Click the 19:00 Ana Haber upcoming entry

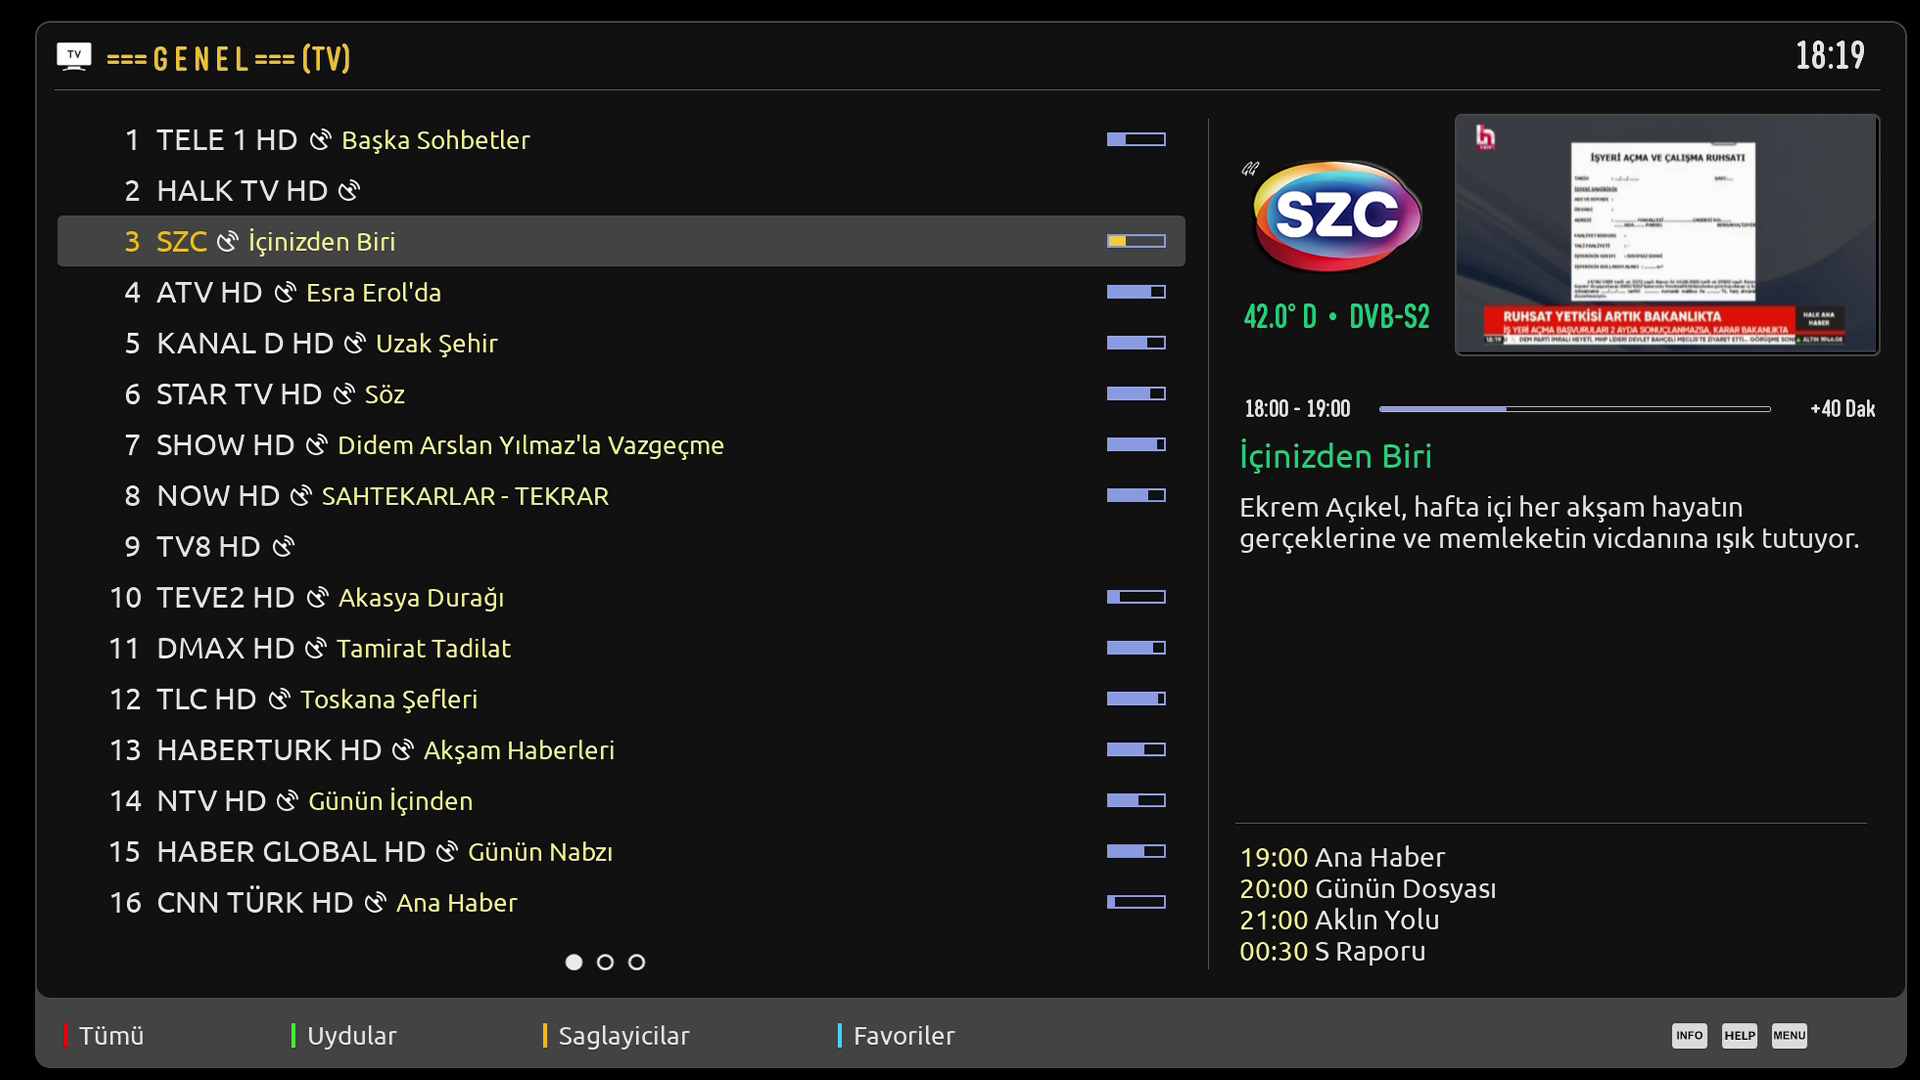coord(1342,858)
